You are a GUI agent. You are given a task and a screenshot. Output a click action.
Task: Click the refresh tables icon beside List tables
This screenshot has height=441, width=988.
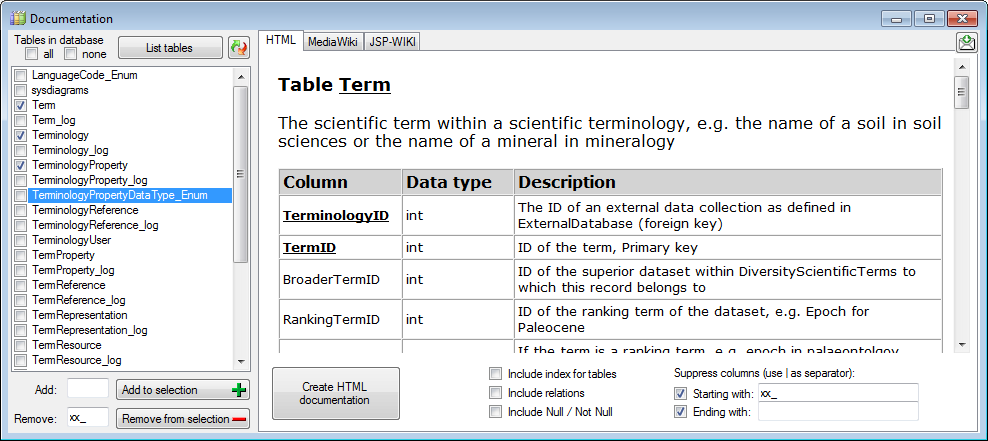coord(238,48)
